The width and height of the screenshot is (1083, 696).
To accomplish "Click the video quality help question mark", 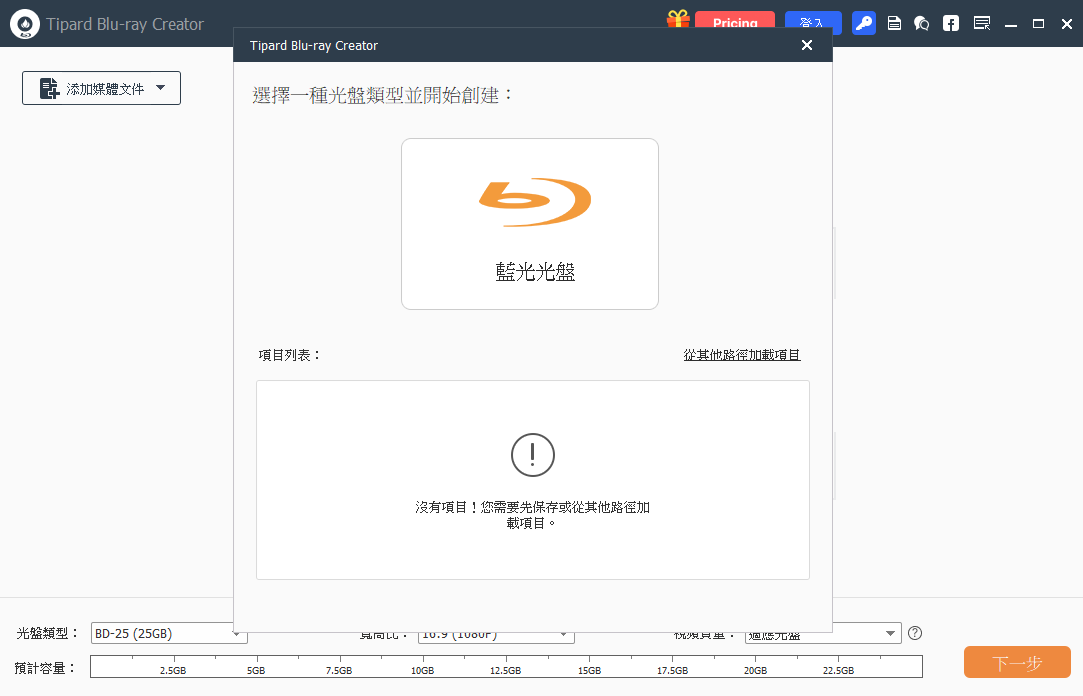I will coord(914,633).
